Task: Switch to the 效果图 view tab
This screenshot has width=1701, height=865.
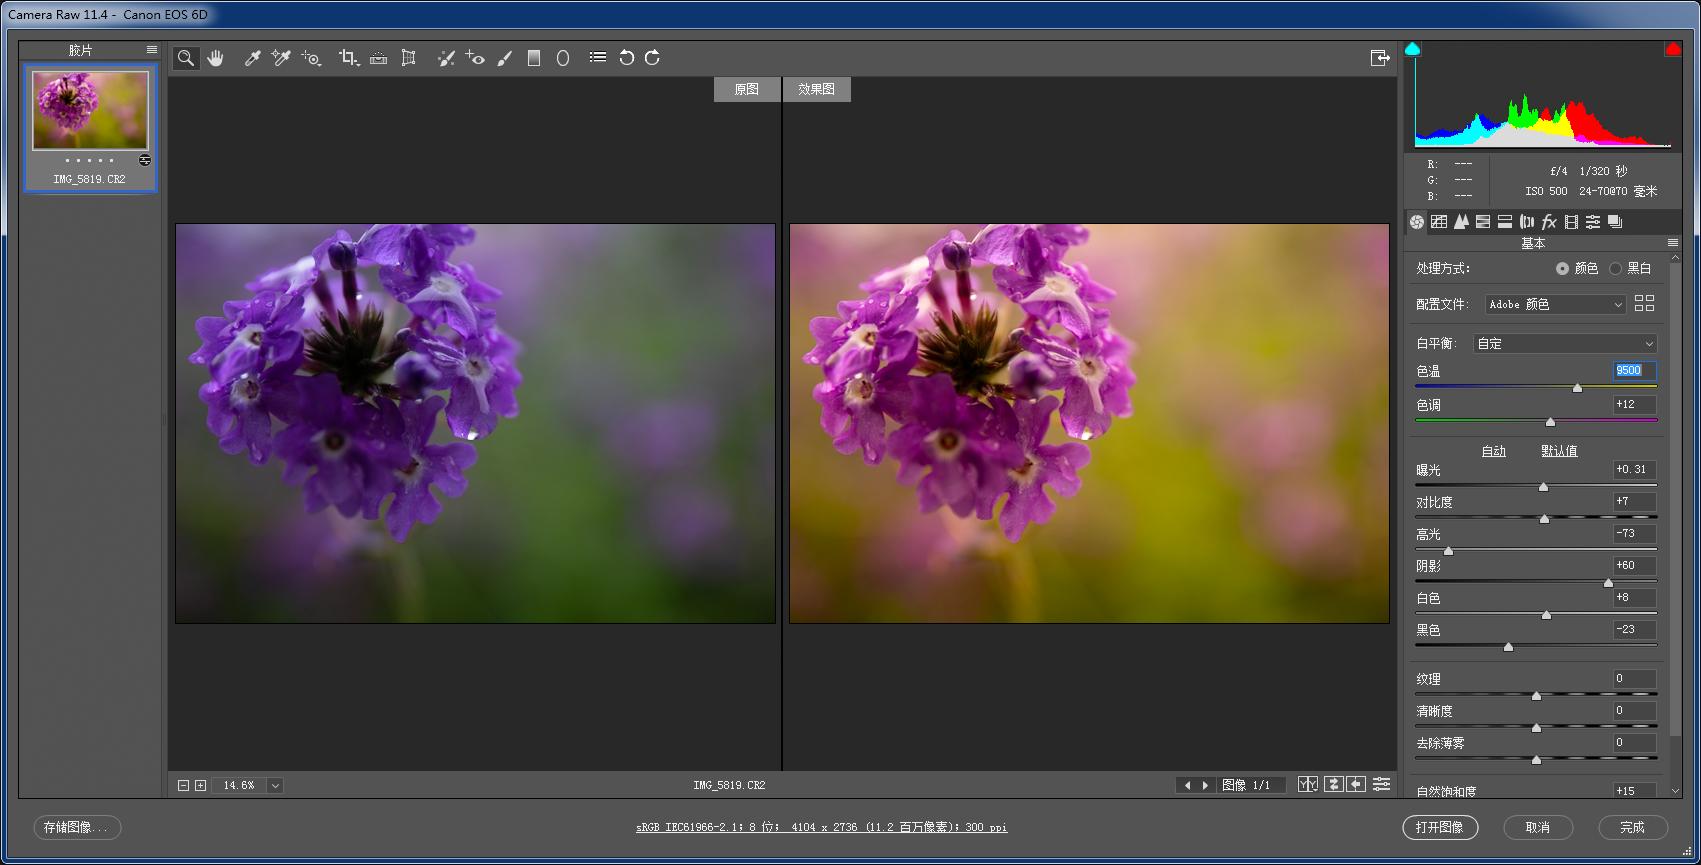Action: click(x=816, y=89)
